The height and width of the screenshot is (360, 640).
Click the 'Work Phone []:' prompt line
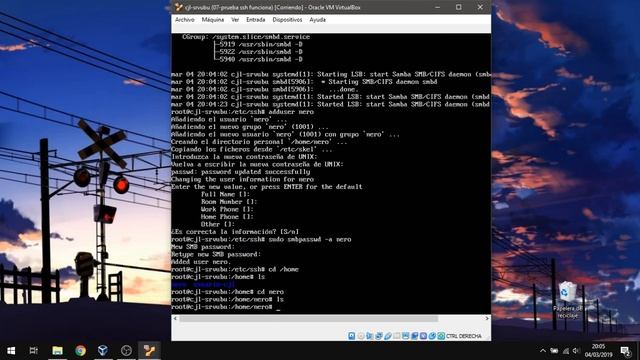point(227,209)
